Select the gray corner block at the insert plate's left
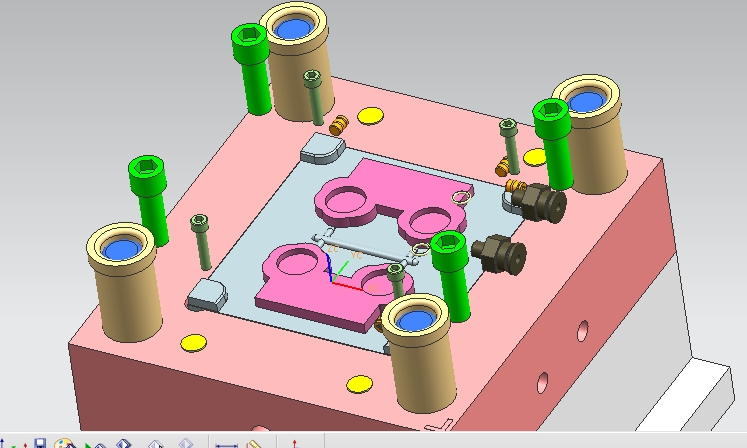Viewport: 747px width, 448px height. pyautogui.click(x=207, y=295)
